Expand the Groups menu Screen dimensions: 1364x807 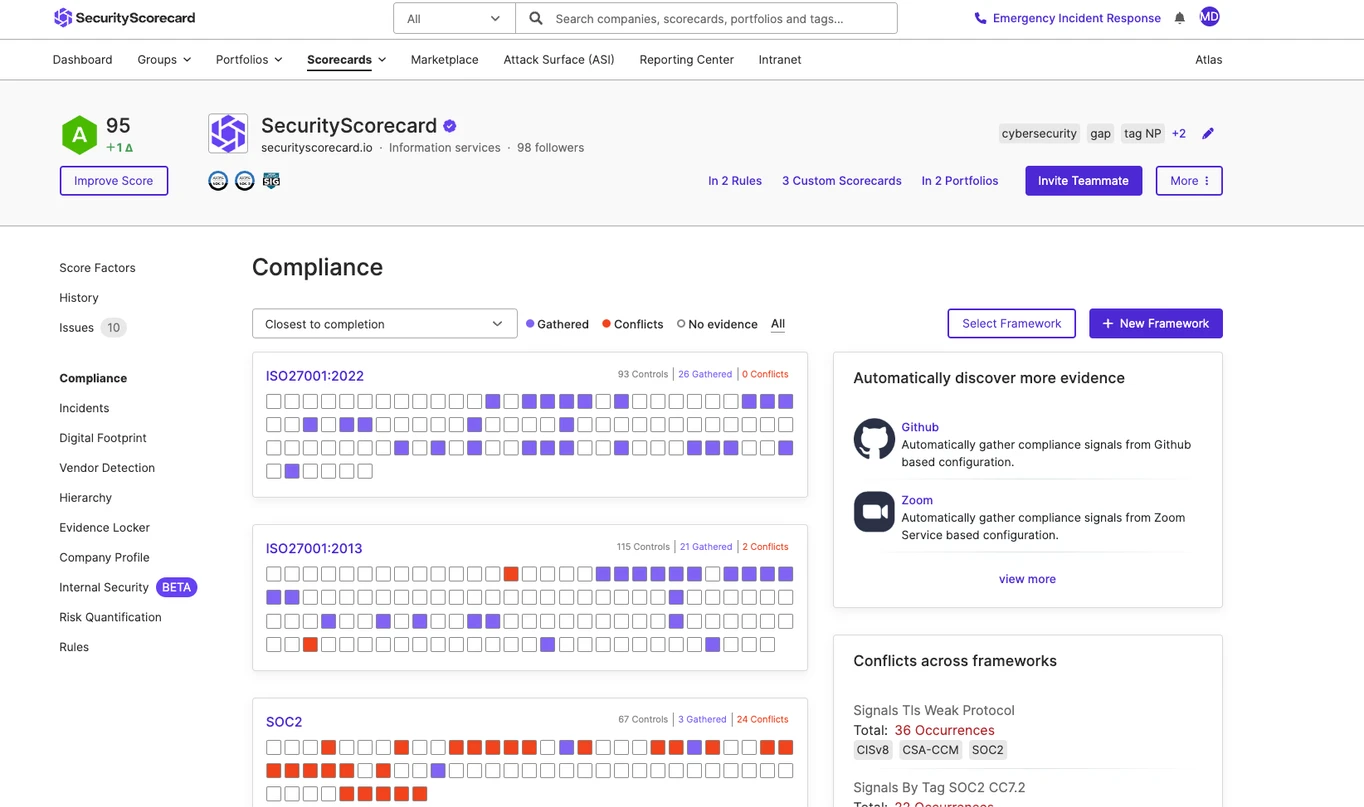click(164, 60)
